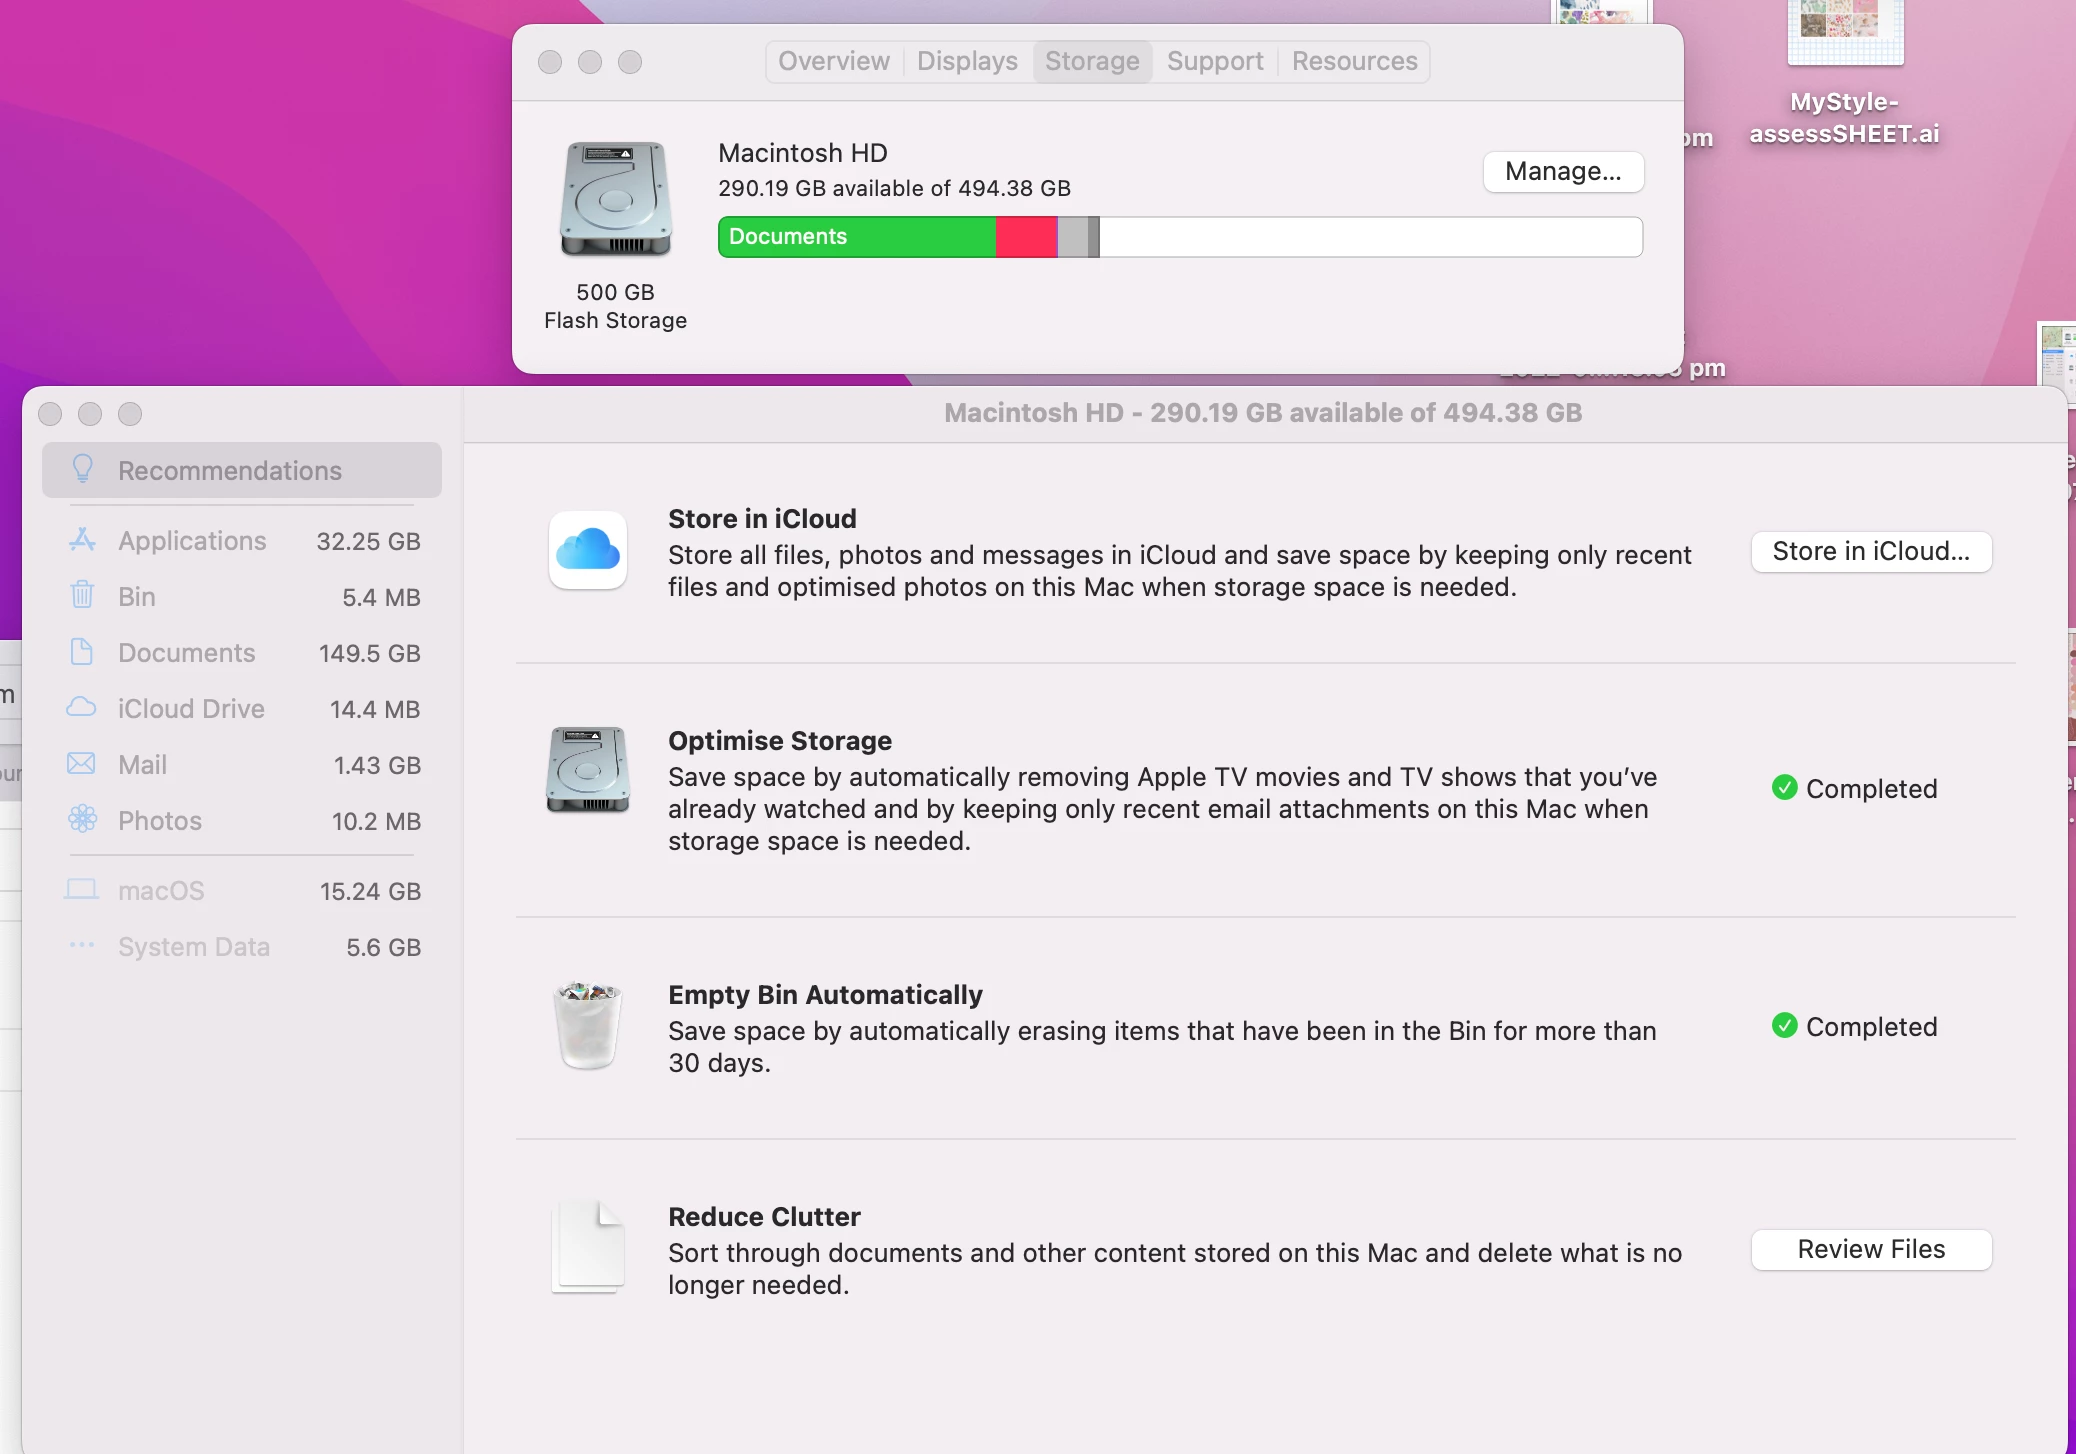
Task: Click the Bin trash icon in sidebar
Action: [x=82, y=596]
